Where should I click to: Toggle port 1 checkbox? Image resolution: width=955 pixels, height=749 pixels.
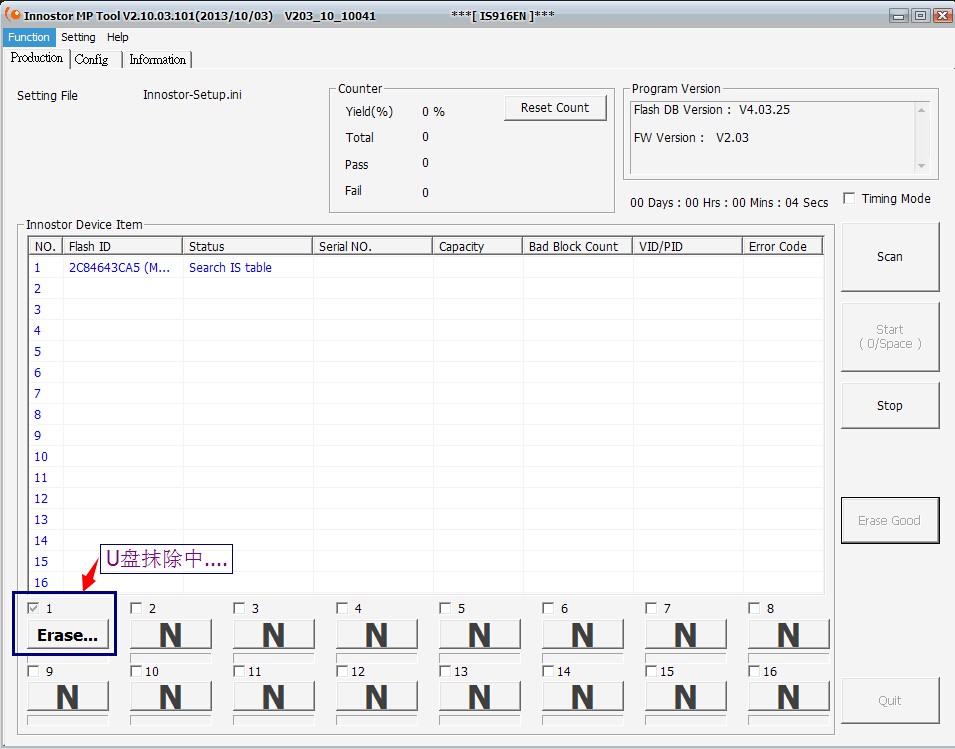[x=33, y=608]
